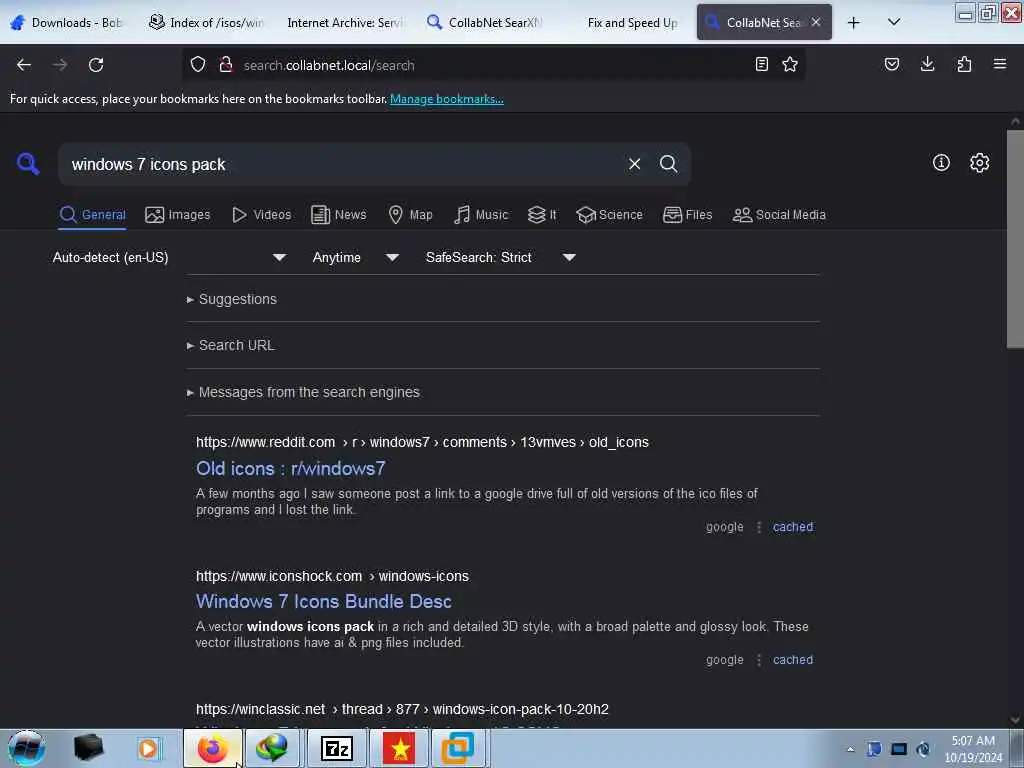Screen dimensions: 1024x768
Task: Select the General search category
Action: [92, 214]
